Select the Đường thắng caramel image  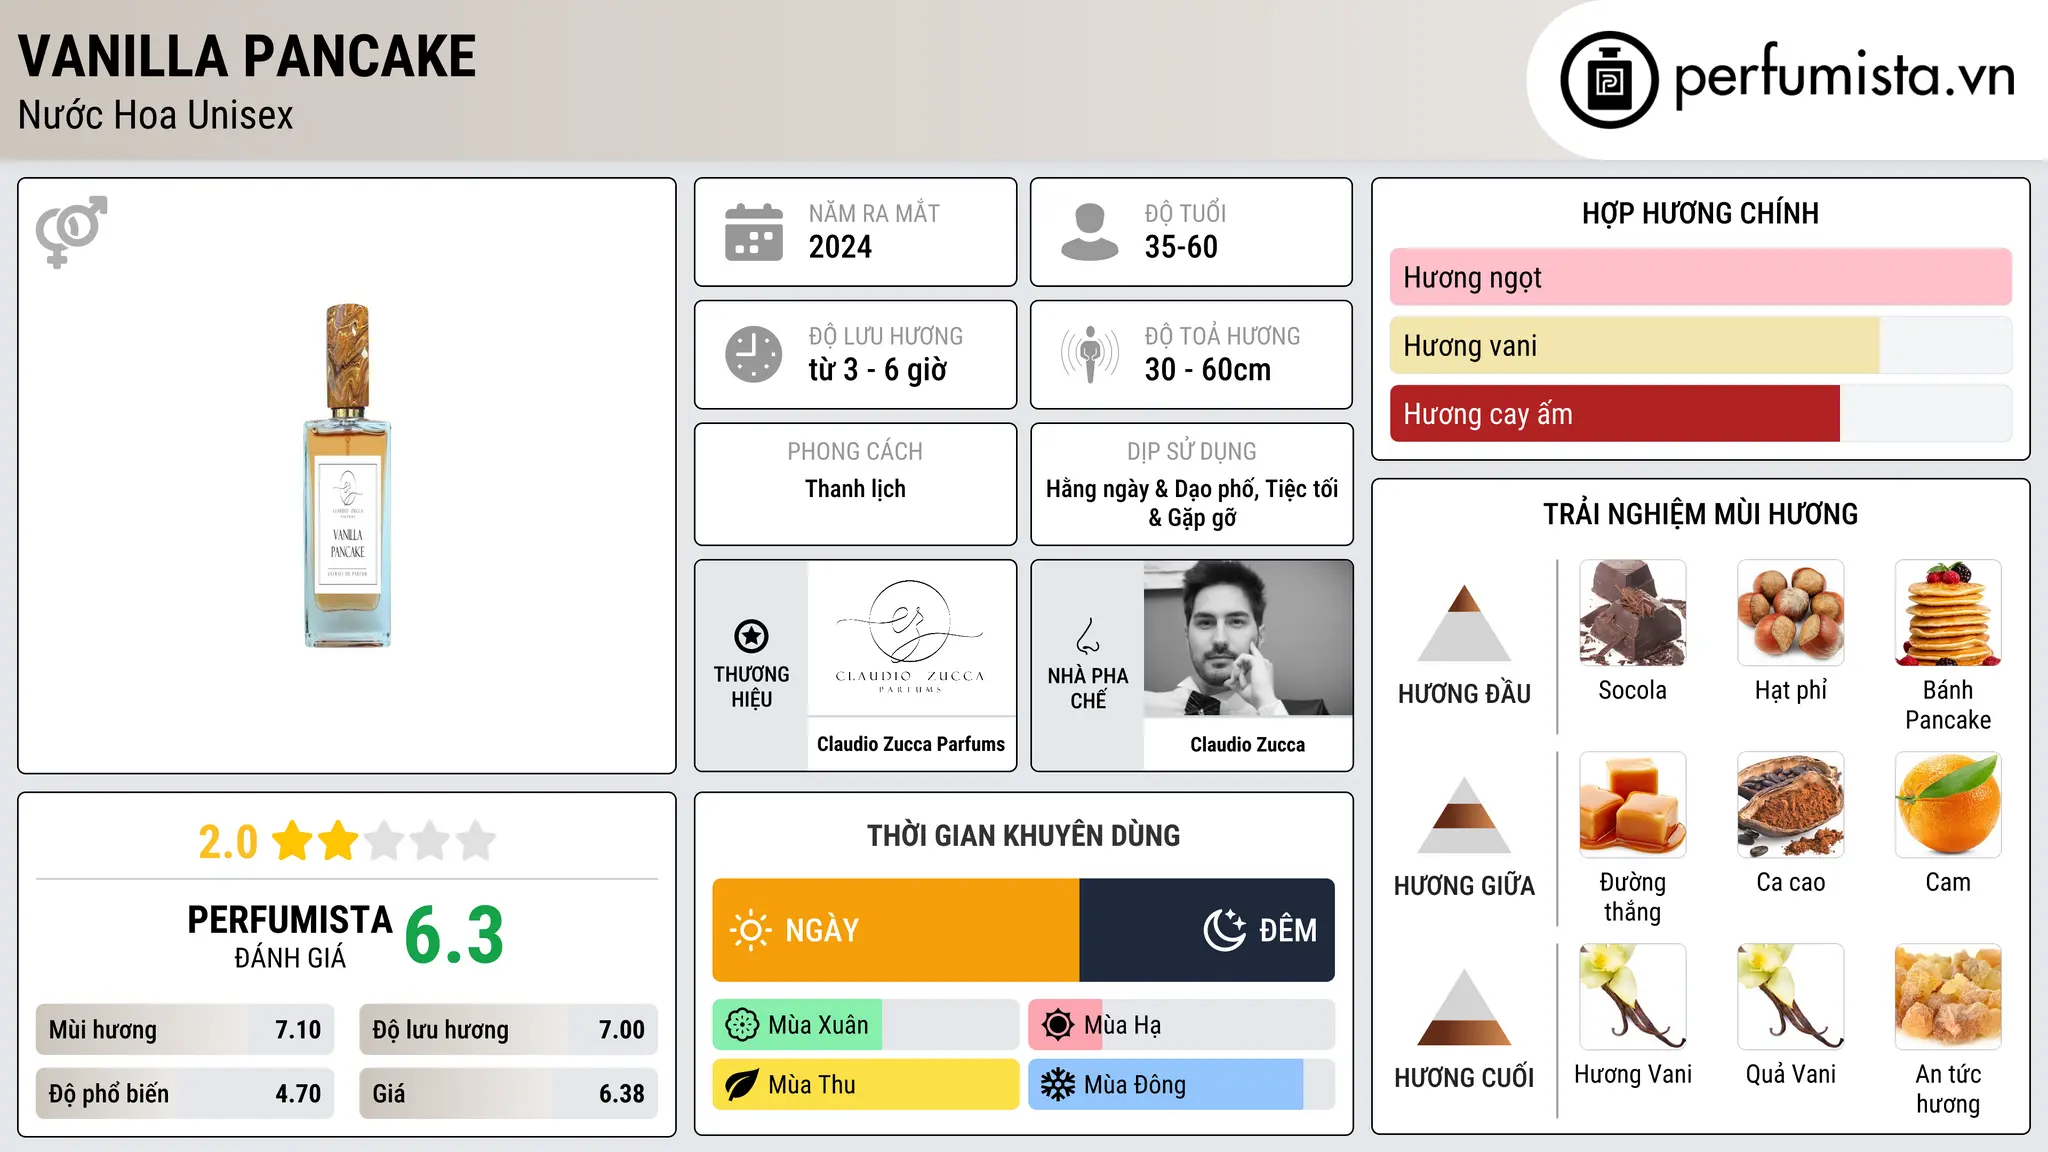point(1633,804)
